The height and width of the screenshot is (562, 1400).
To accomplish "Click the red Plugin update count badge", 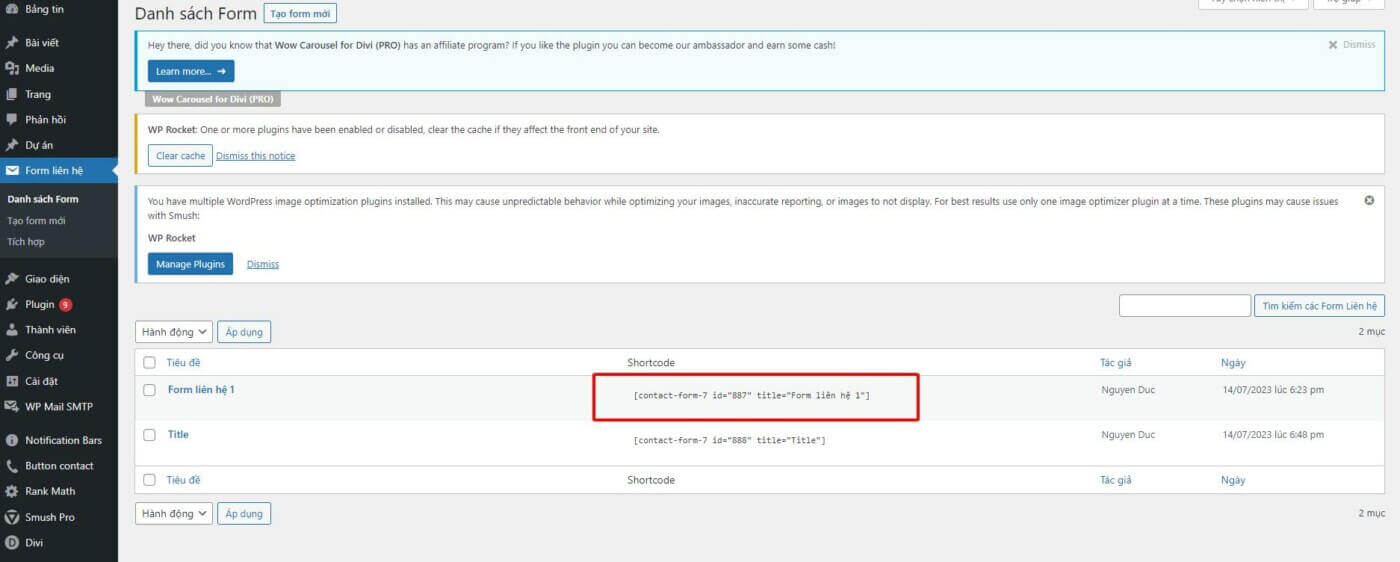I will pos(65,305).
